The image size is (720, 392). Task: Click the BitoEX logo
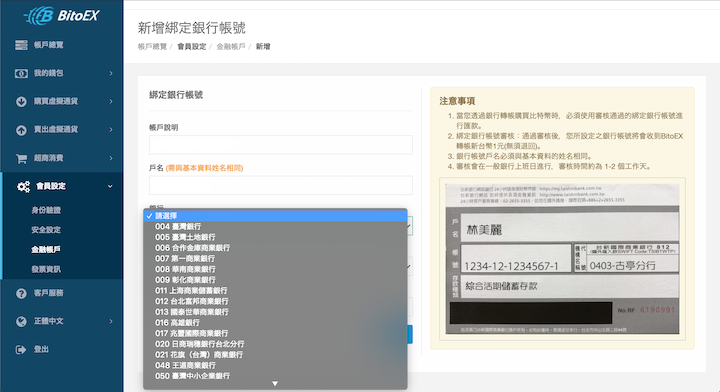pyautogui.click(x=62, y=16)
